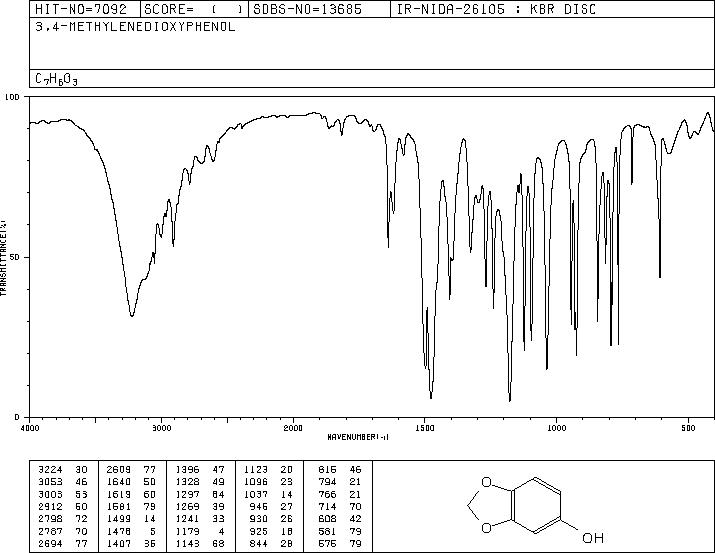Select the 3224 30 entry in peak table
This screenshot has height=553, width=715.
click(x=63, y=470)
